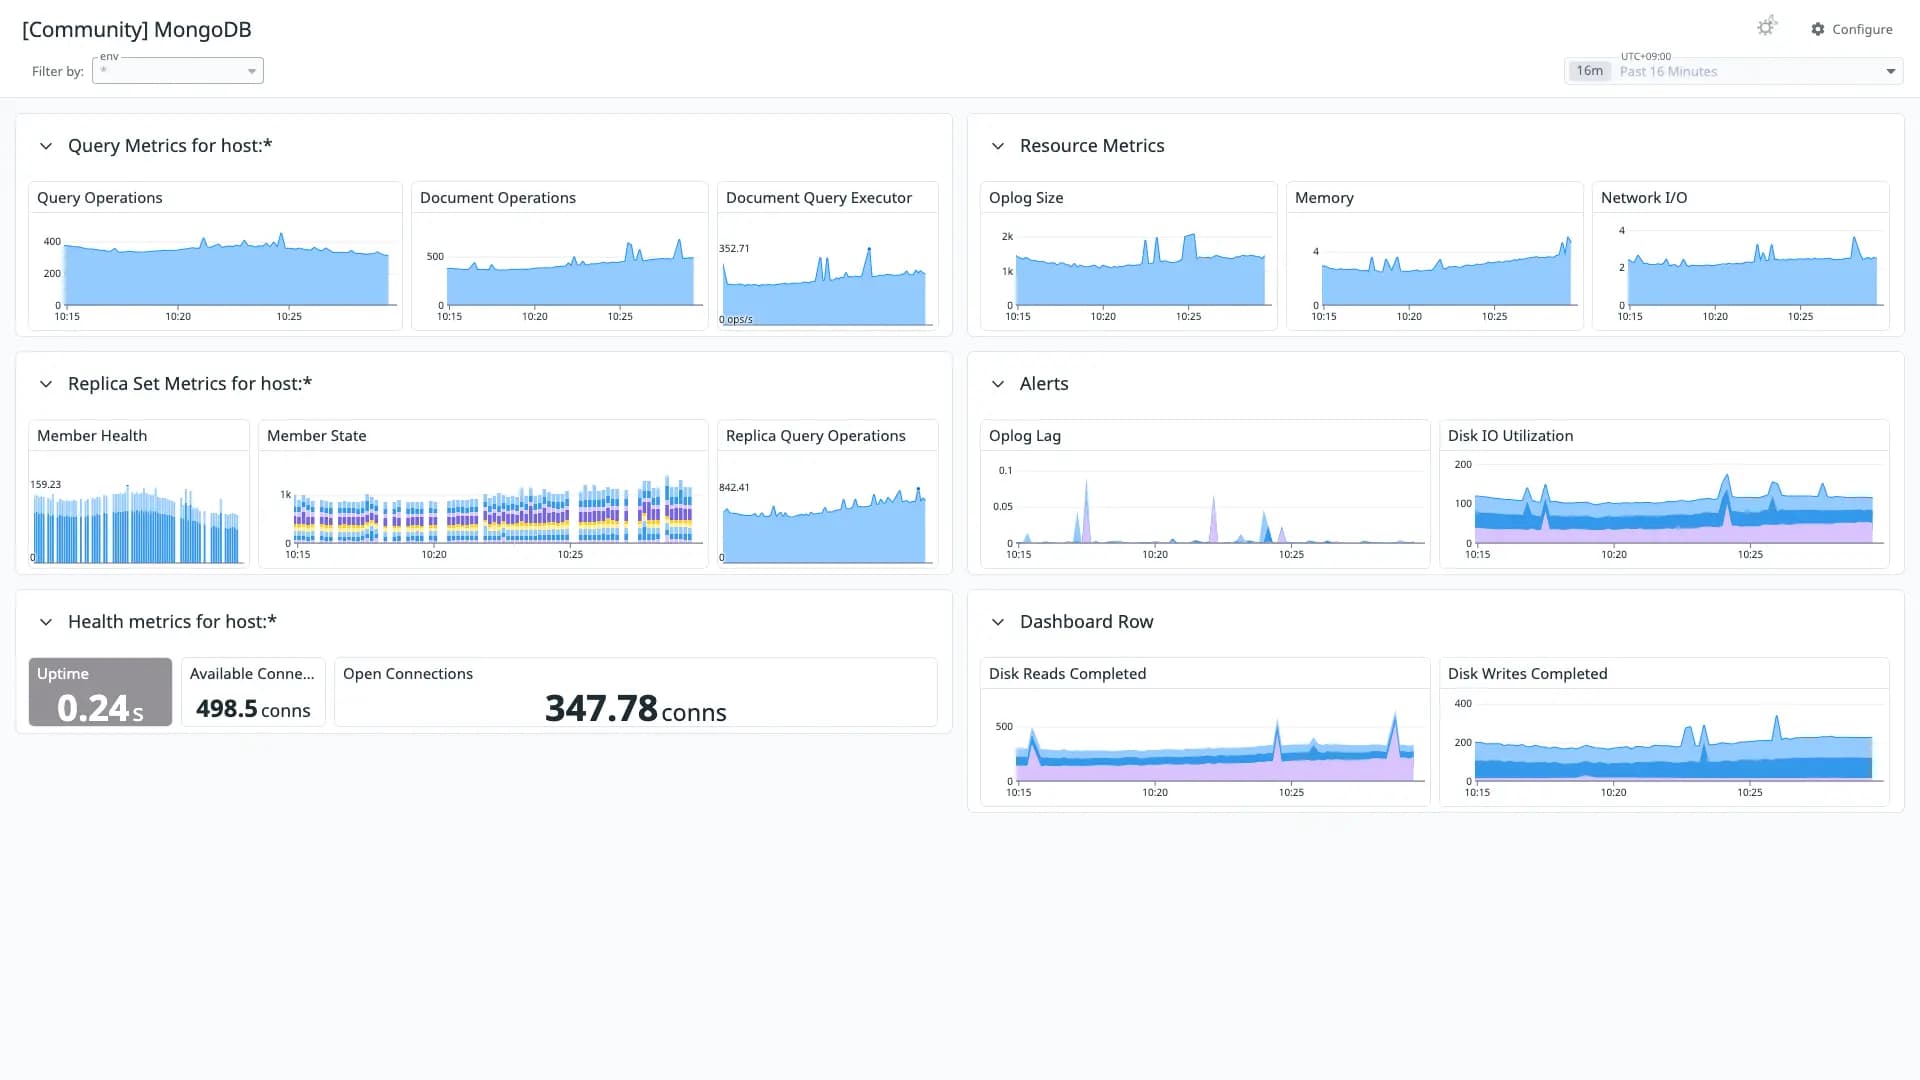Collapse the Resource Metrics section
Viewport: 1920px width, 1080px height.
coord(997,146)
